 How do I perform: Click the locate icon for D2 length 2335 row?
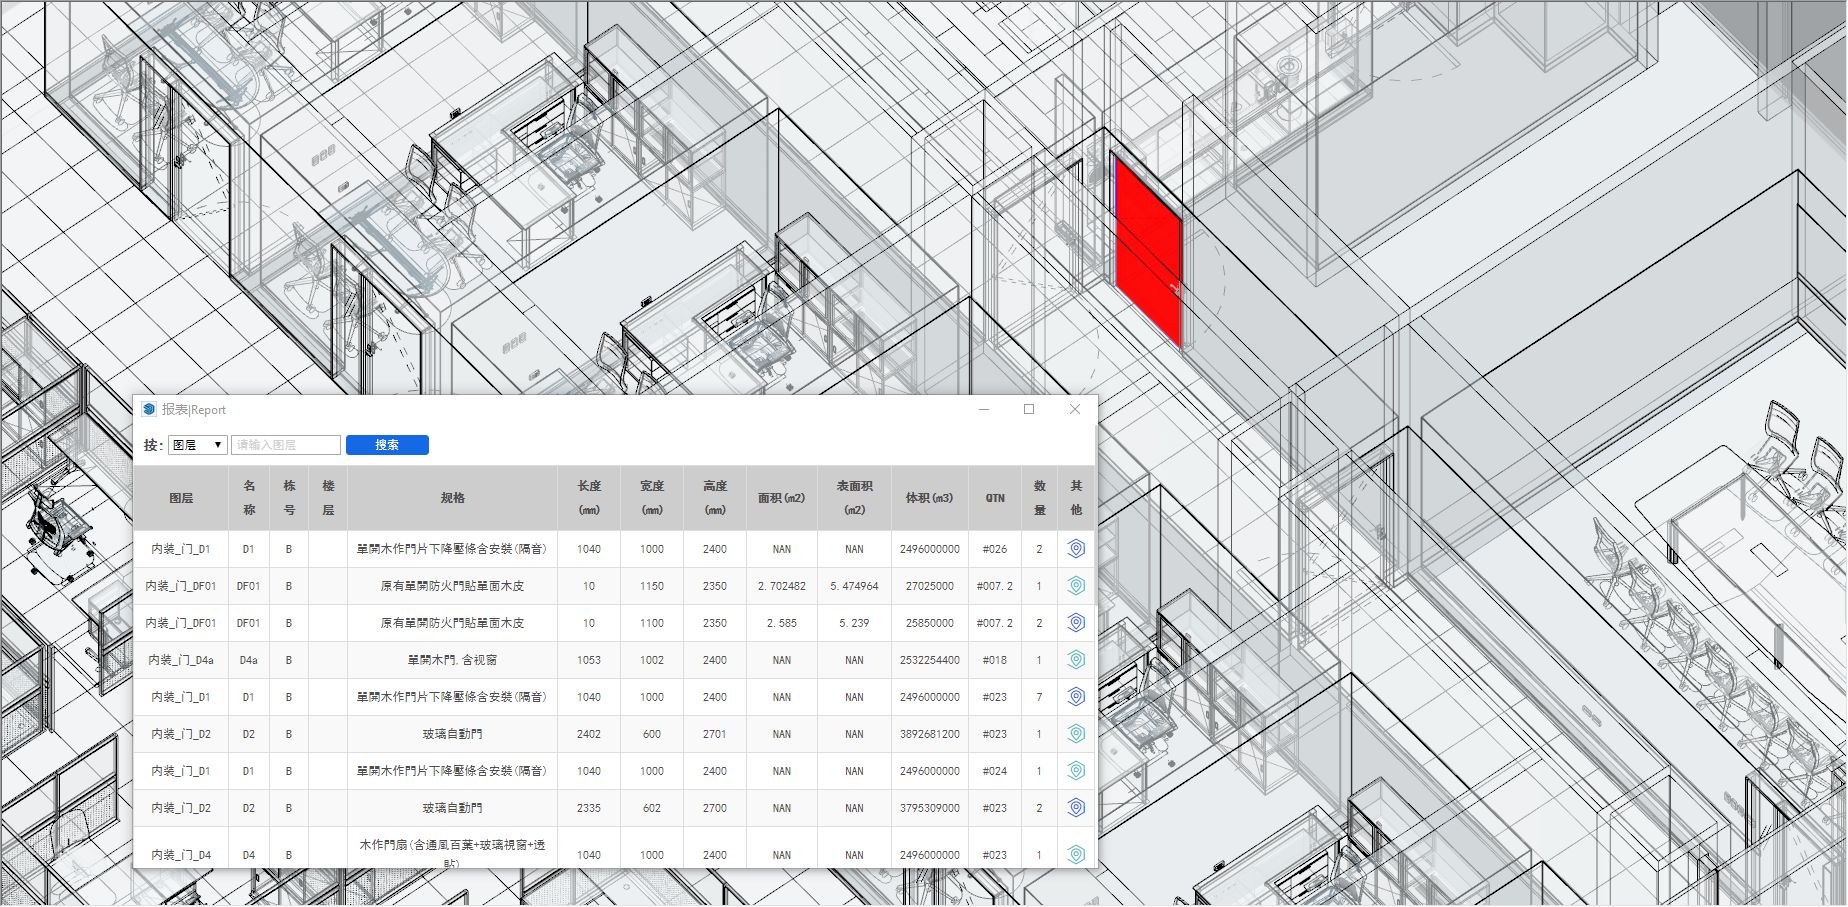point(1076,808)
